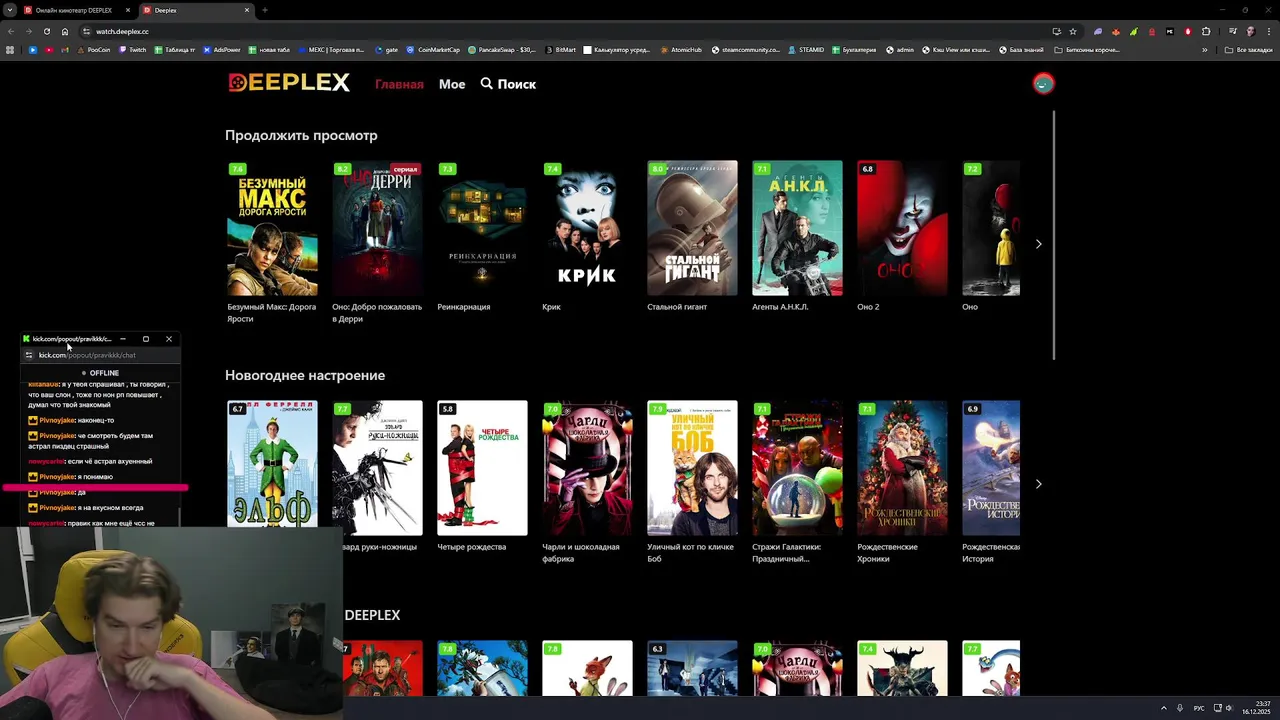The width and height of the screenshot is (1280, 720).
Task: Click the Рождественские Хроники title link
Action: point(887,553)
